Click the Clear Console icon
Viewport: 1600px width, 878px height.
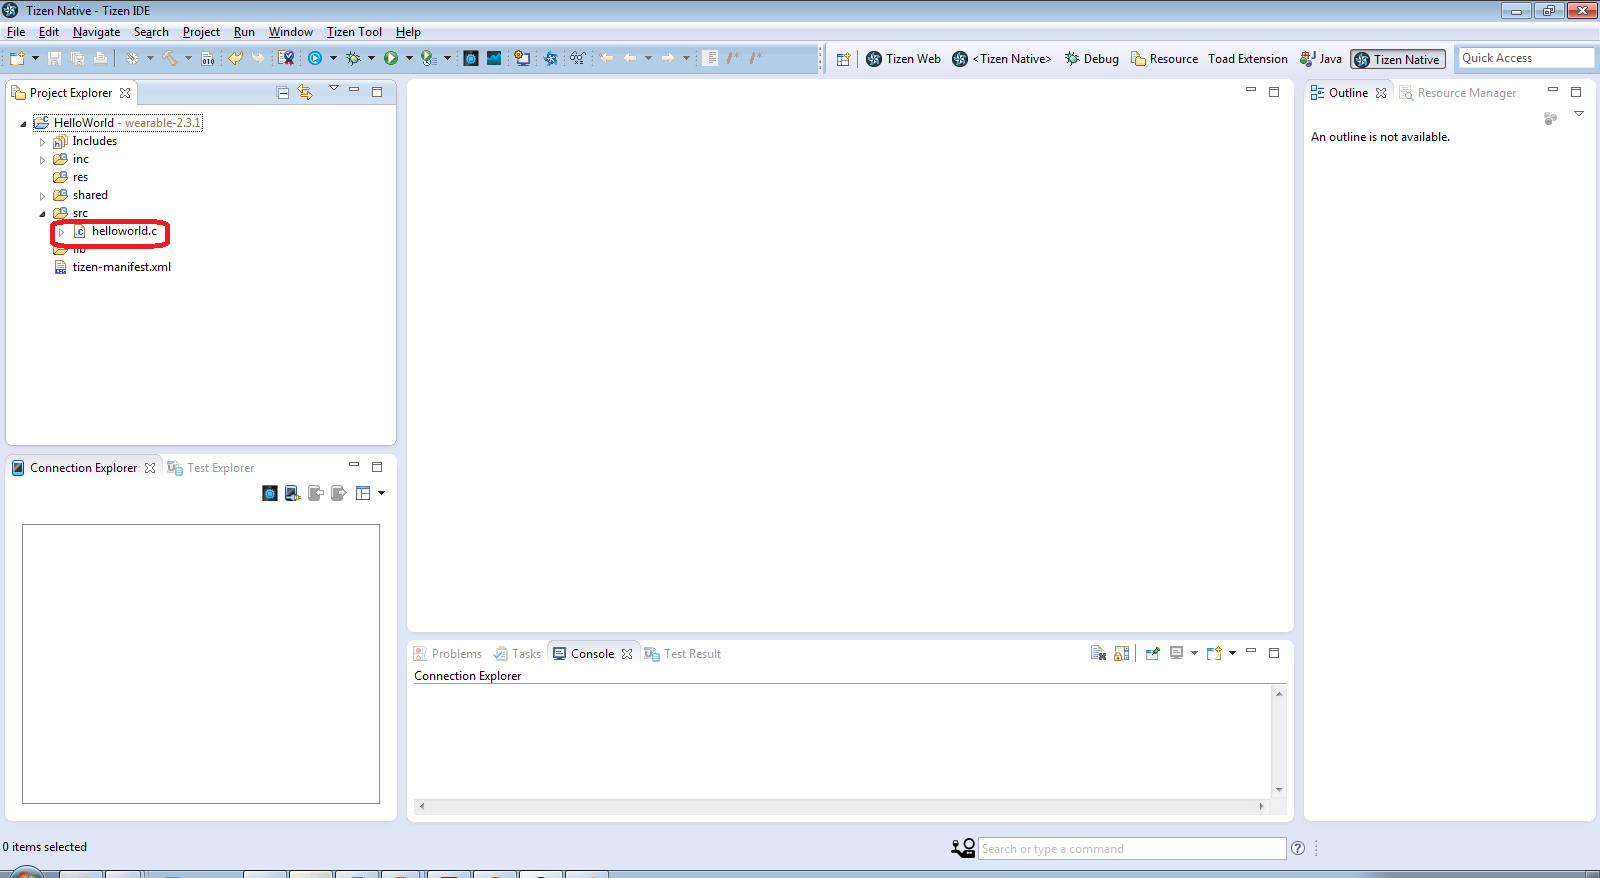coord(1098,653)
